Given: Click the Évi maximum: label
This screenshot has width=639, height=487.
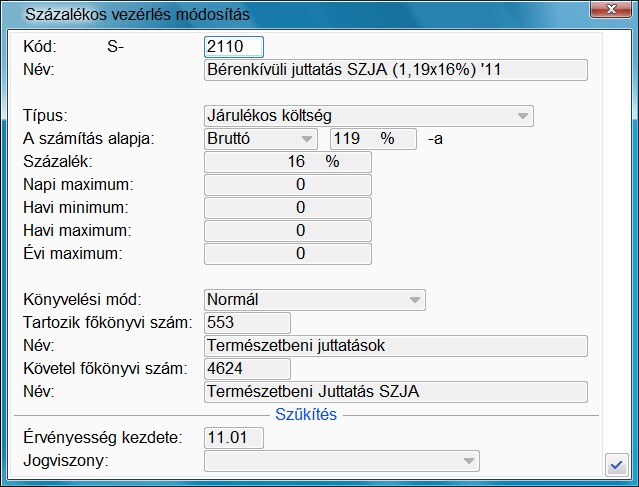Looking at the screenshot, I should pos(73,253).
